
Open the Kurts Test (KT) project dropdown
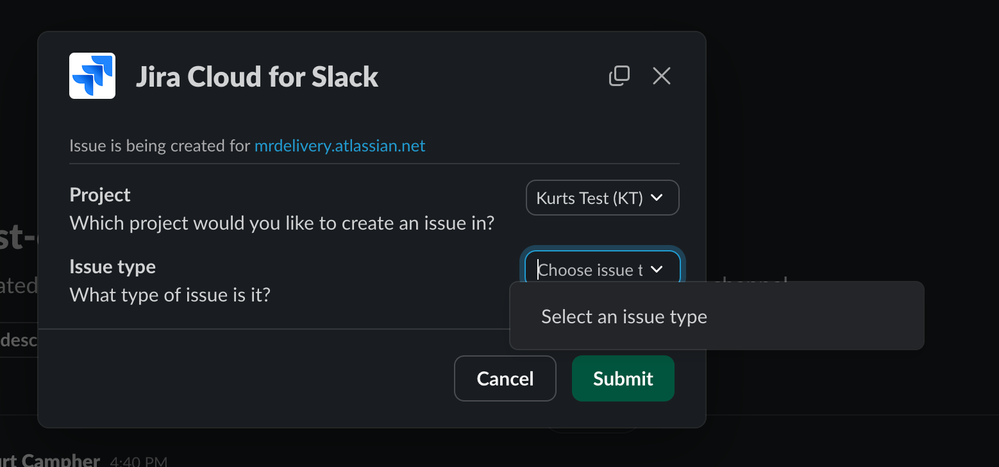(602, 198)
